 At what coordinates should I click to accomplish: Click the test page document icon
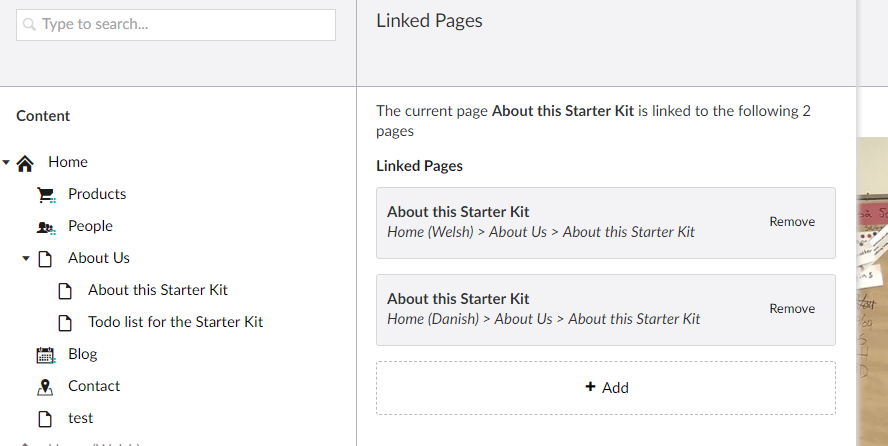pos(45,419)
